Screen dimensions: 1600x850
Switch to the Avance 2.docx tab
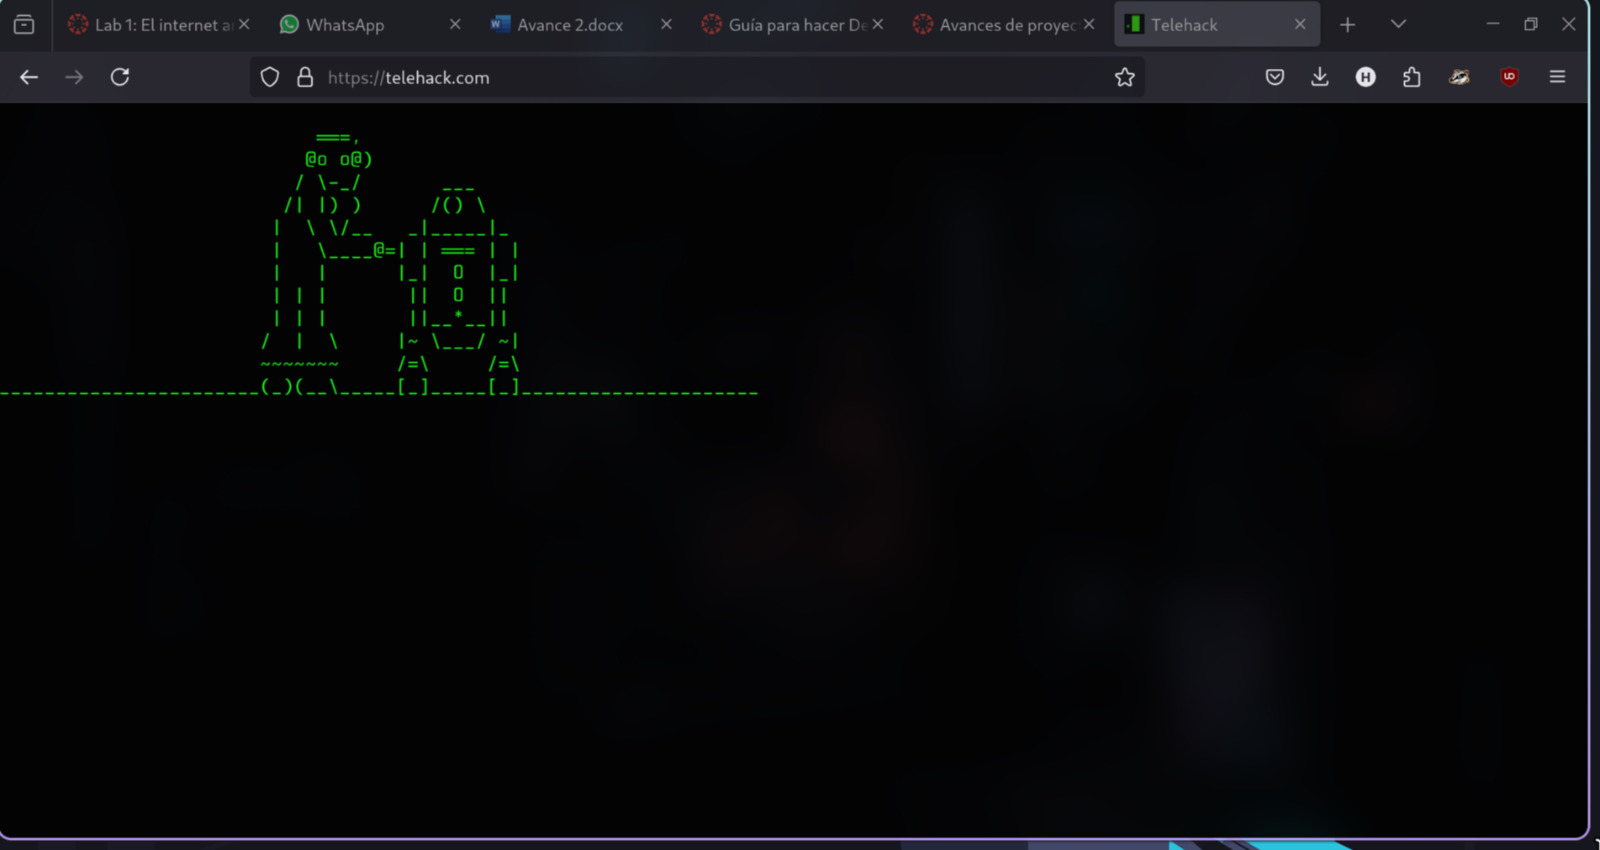tap(570, 24)
